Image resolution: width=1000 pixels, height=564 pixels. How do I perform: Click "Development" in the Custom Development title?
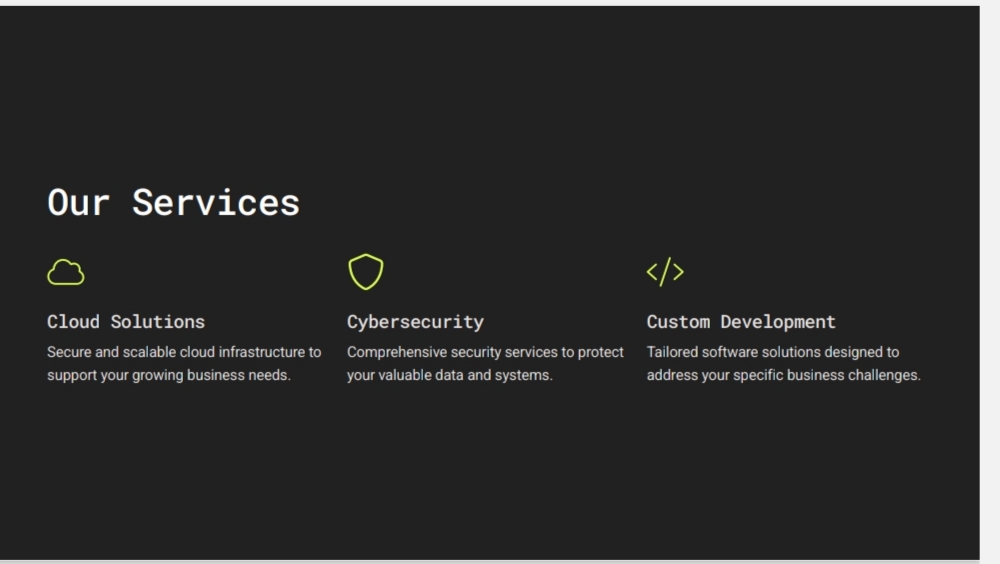click(778, 322)
